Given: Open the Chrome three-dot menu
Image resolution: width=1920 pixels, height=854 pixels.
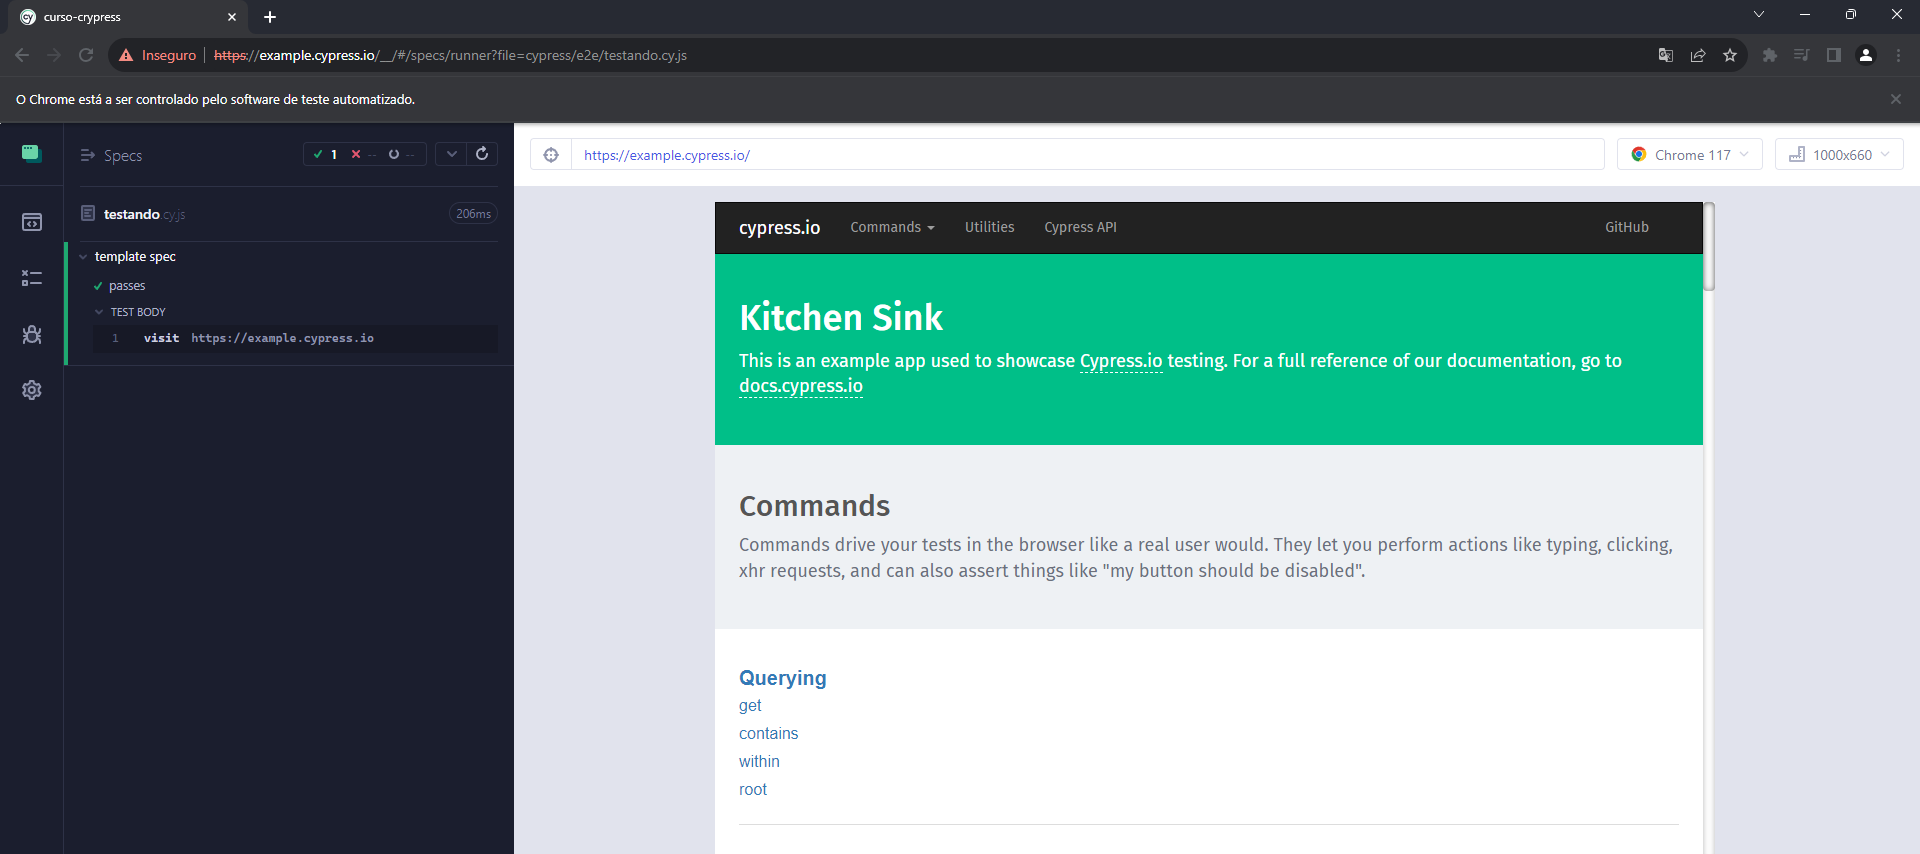Looking at the screenshot, I should (x=1898, y=55).
